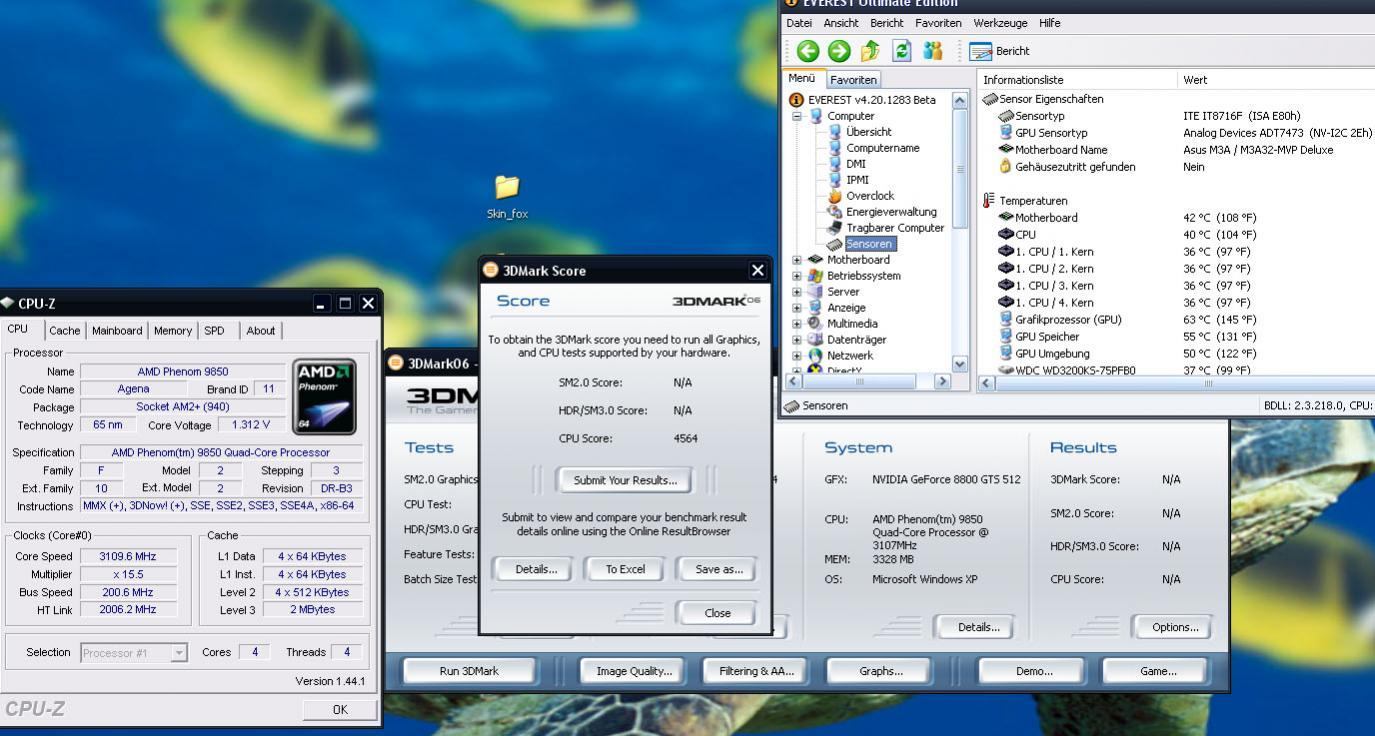Click the Wert column header in EVEREST
This screenshot has width=1375, height=736.
pyautogui.click(x=1277, y=80)
